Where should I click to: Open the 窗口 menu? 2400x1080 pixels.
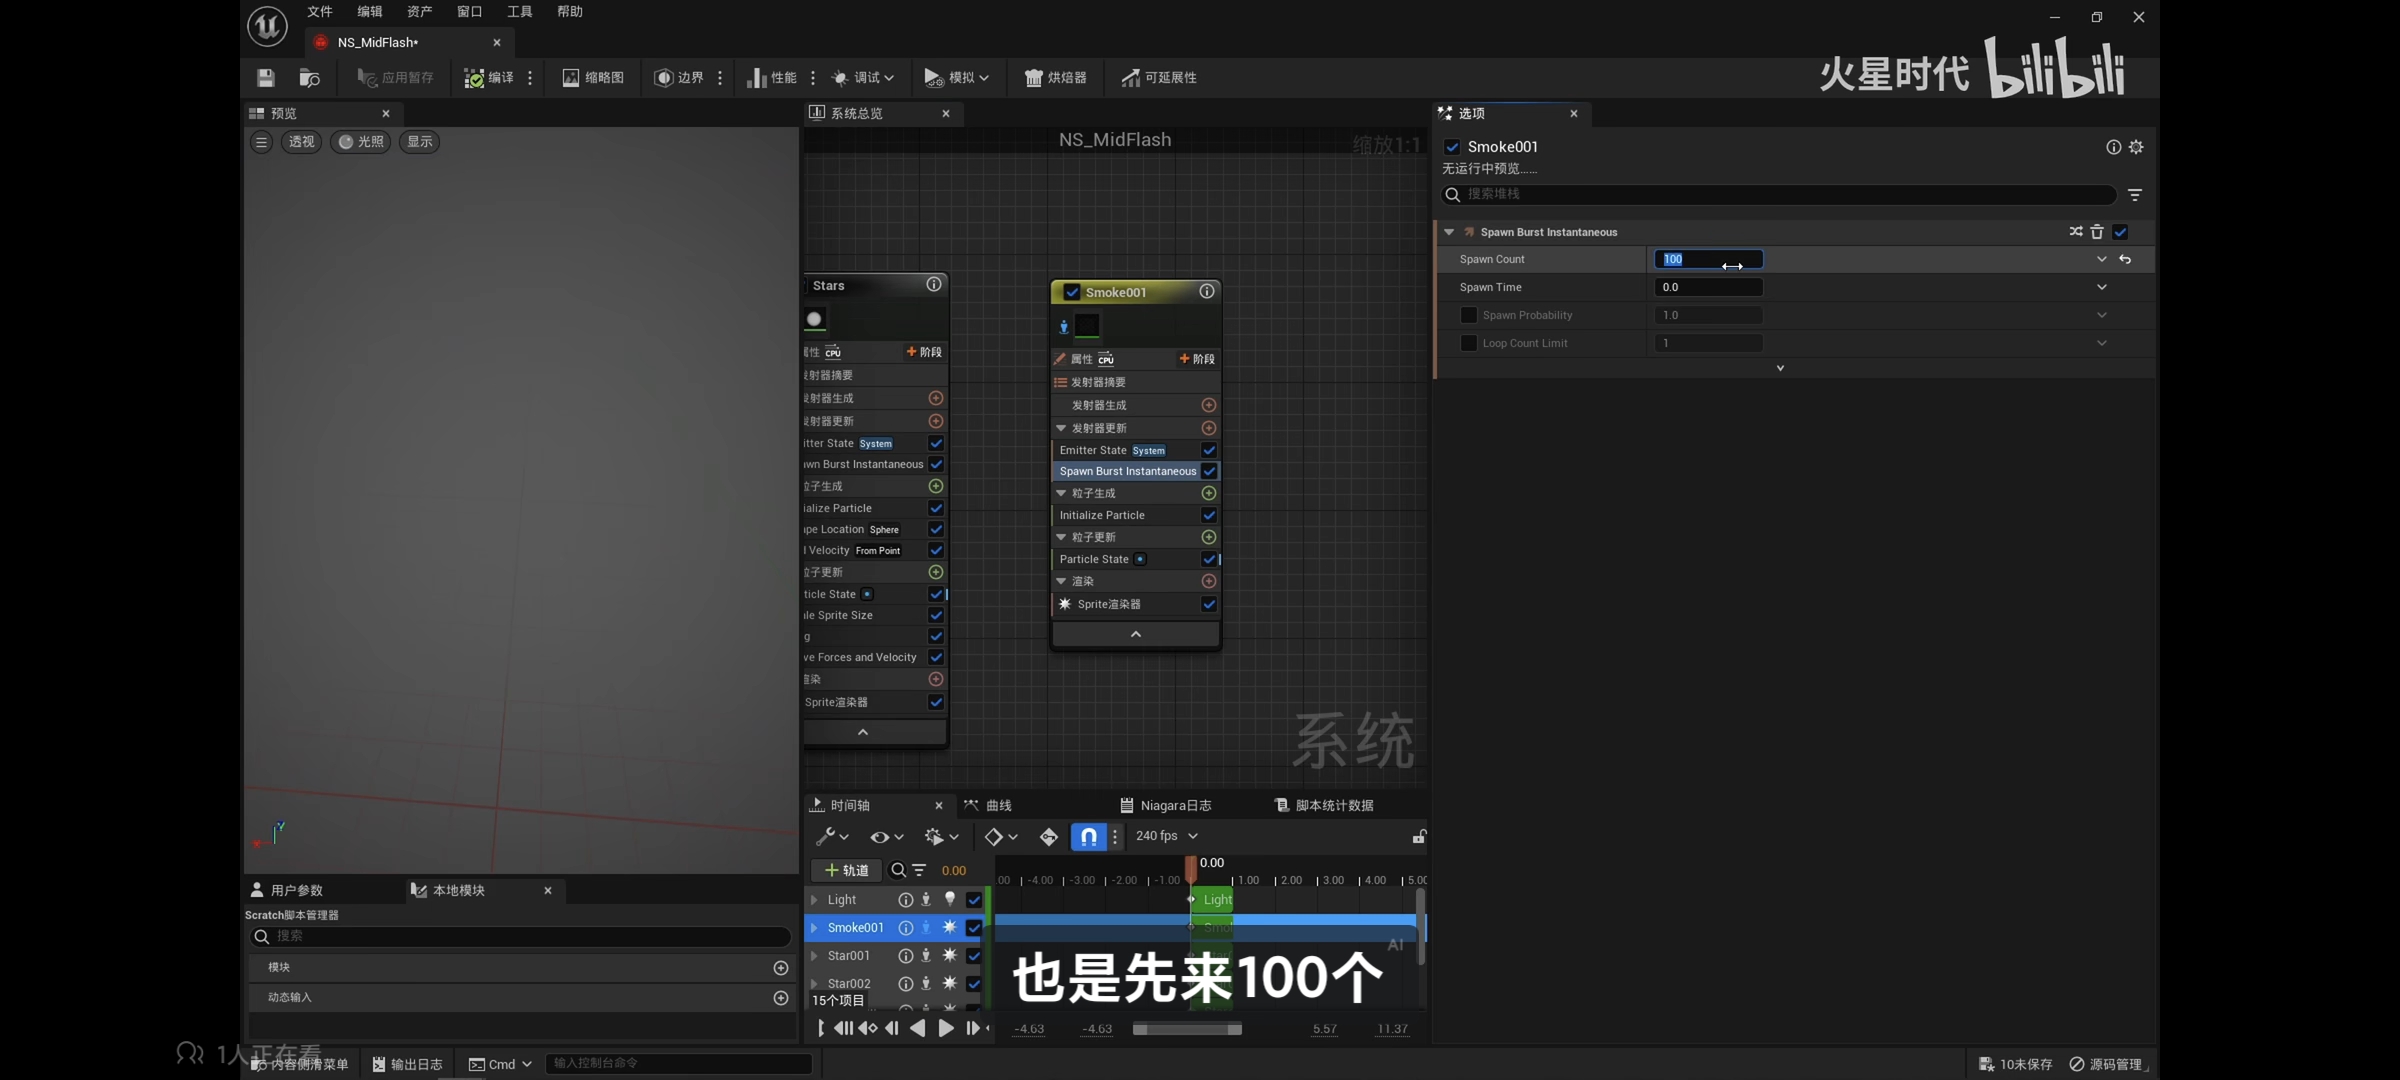click(x=469, y=12)
